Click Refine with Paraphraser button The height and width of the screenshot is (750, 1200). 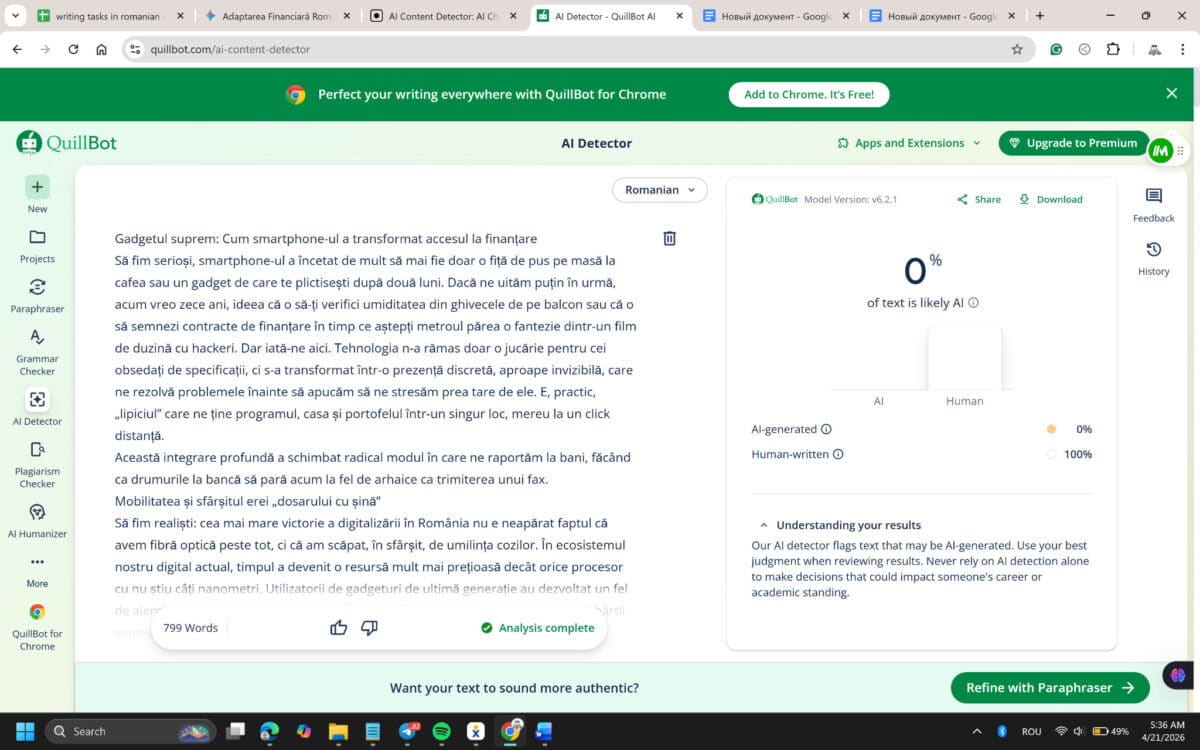pyautogui.click(x=1050, y=687)
